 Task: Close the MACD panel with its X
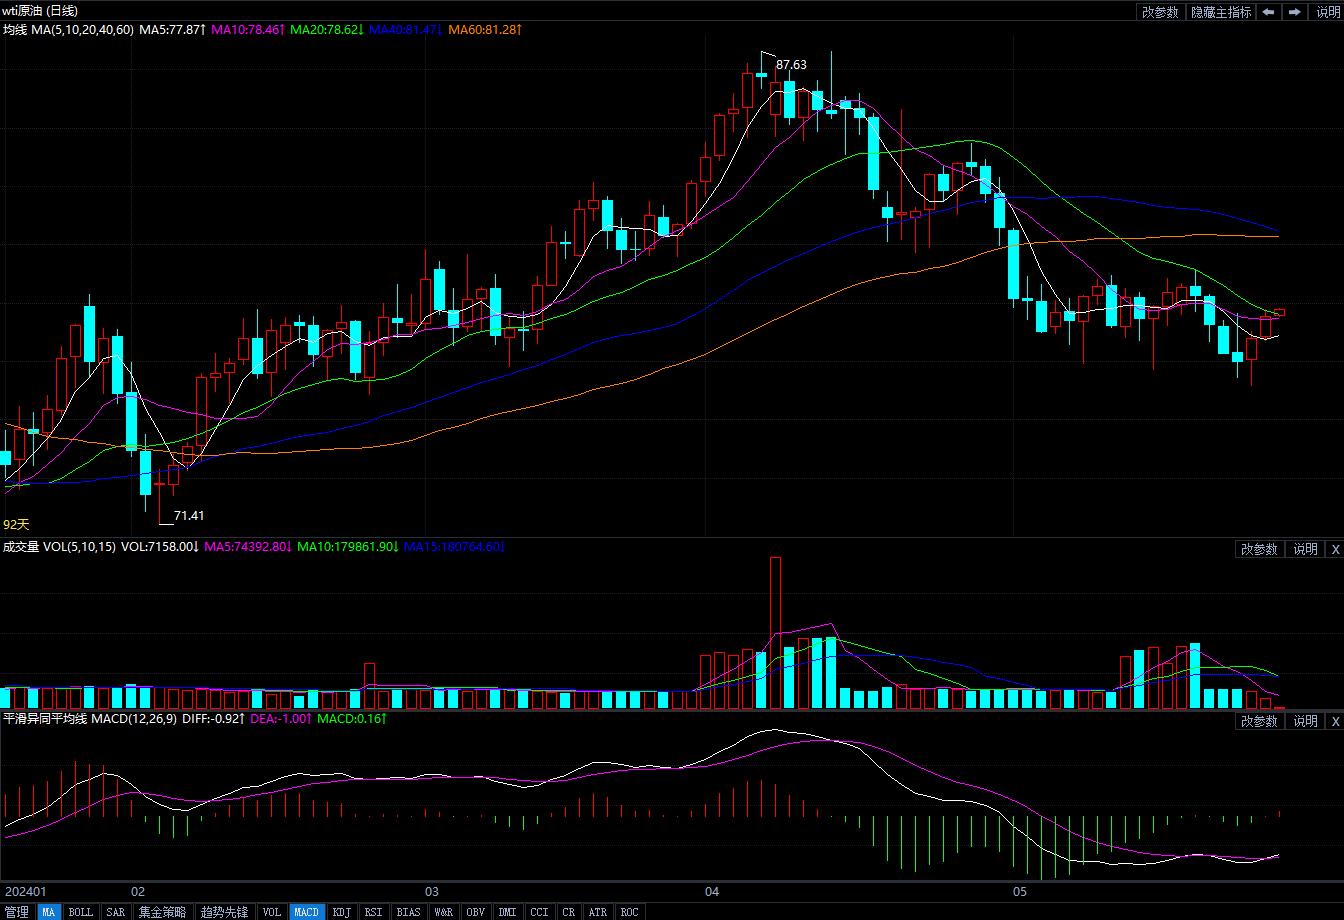coord(1334,721)
